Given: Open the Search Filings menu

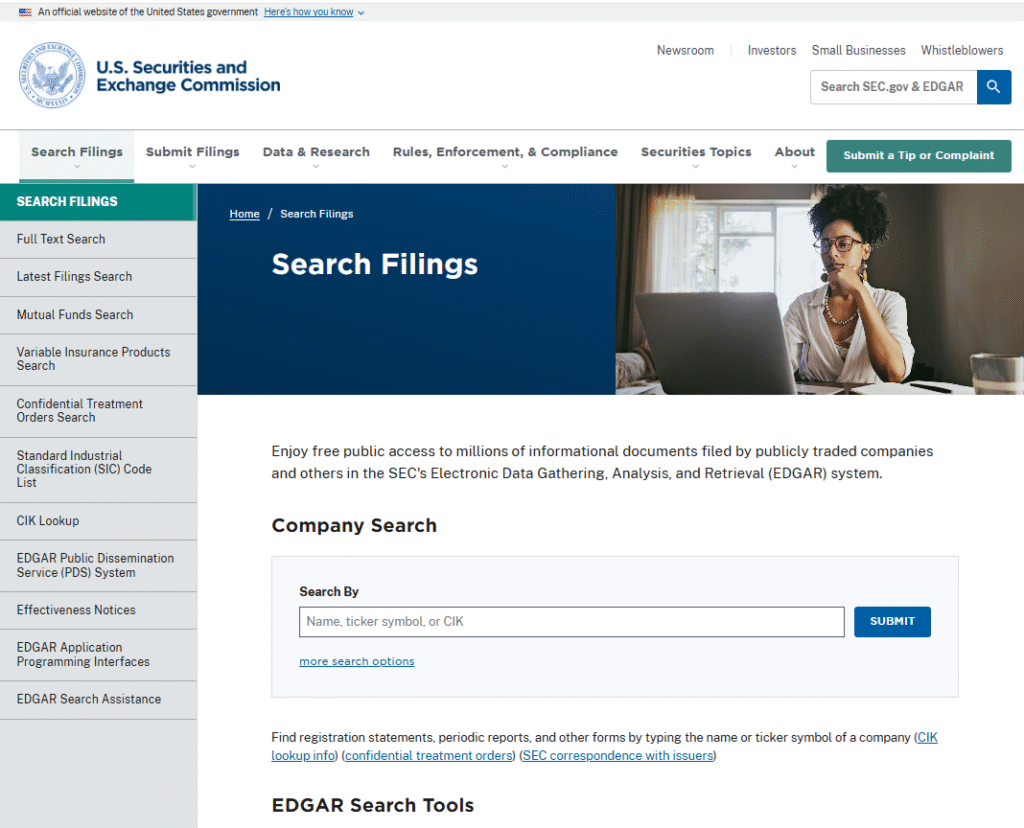Looking at the screenshot, I should click(77, 156).
